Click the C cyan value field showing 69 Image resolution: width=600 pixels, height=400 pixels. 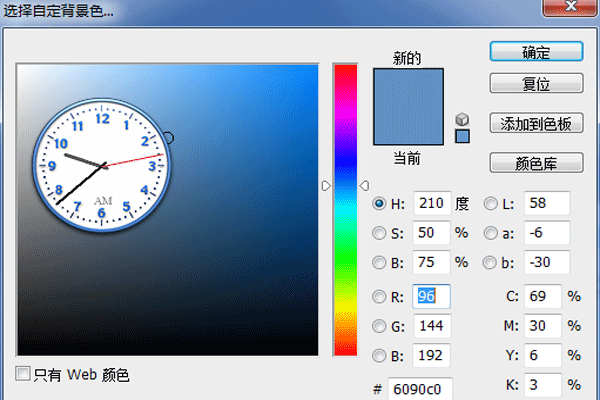click(540, 297)
